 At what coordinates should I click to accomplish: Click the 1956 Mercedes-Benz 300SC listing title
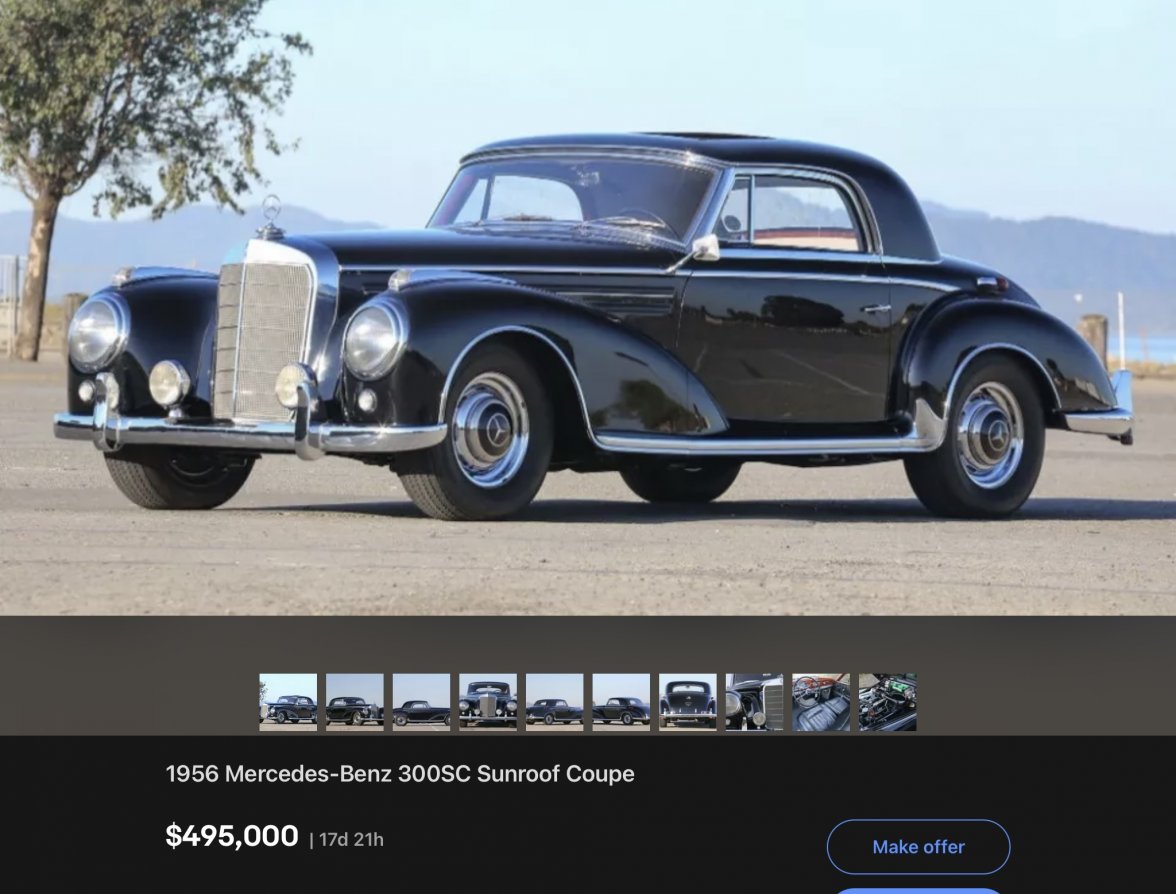tap(400, 774)
